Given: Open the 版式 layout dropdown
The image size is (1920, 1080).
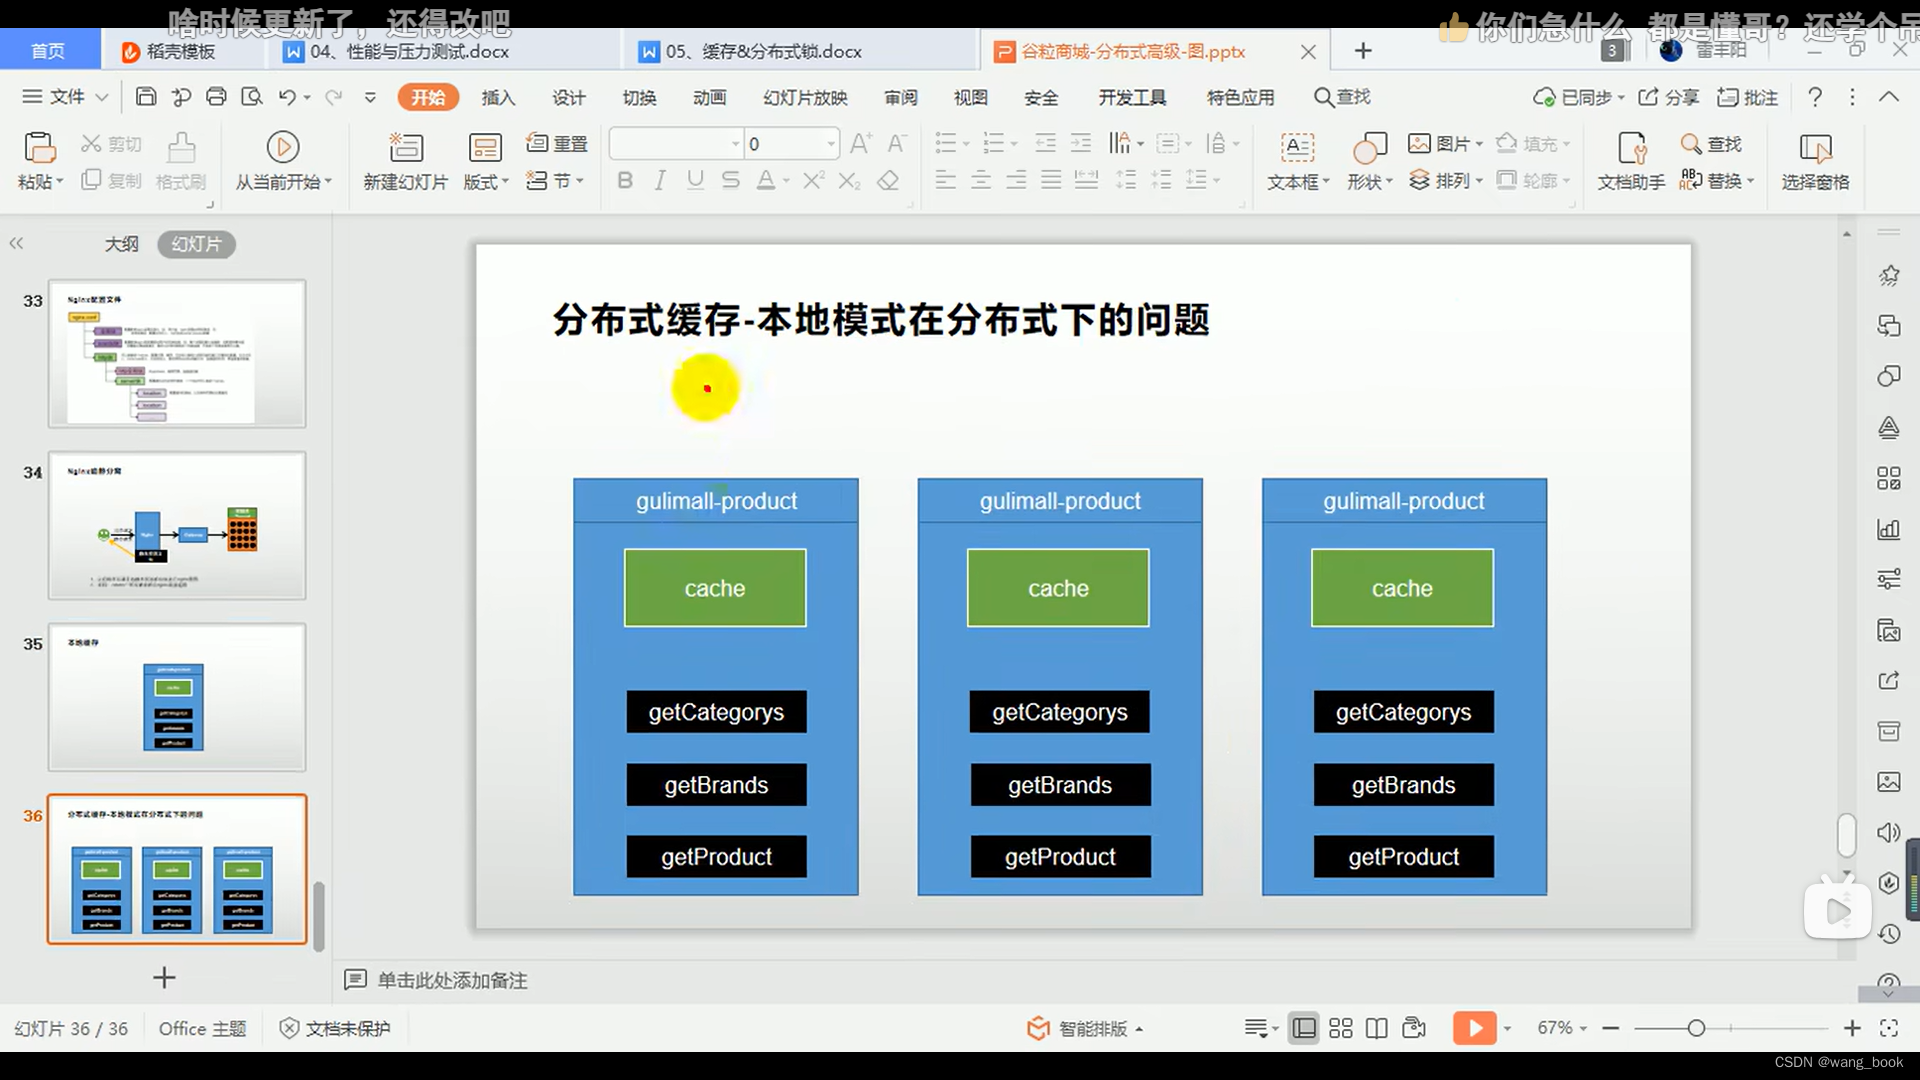Looking at the screenshot, I should pos(486,182).
